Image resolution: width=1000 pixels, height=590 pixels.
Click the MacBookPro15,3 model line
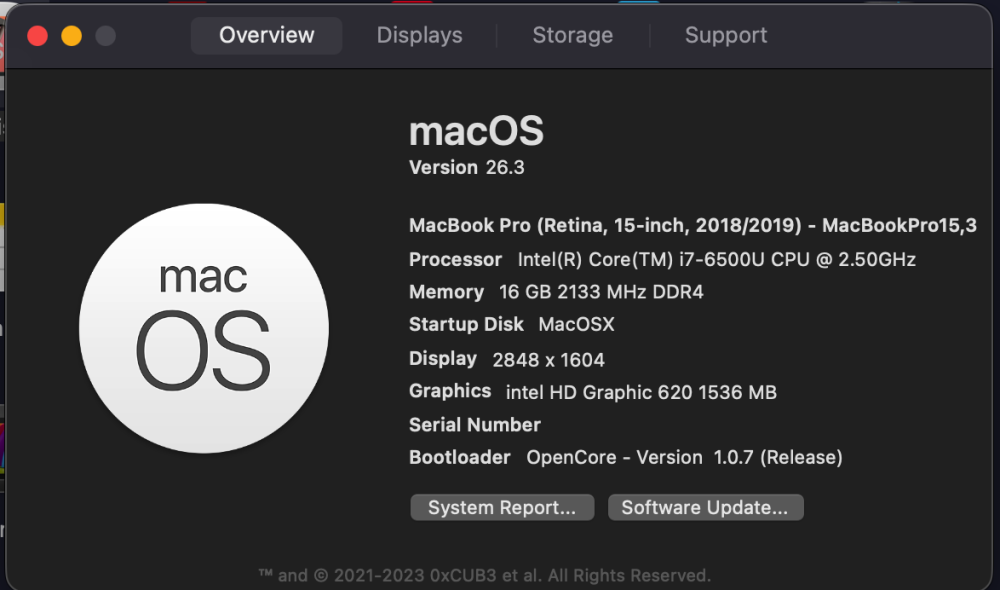coord(693,225)
